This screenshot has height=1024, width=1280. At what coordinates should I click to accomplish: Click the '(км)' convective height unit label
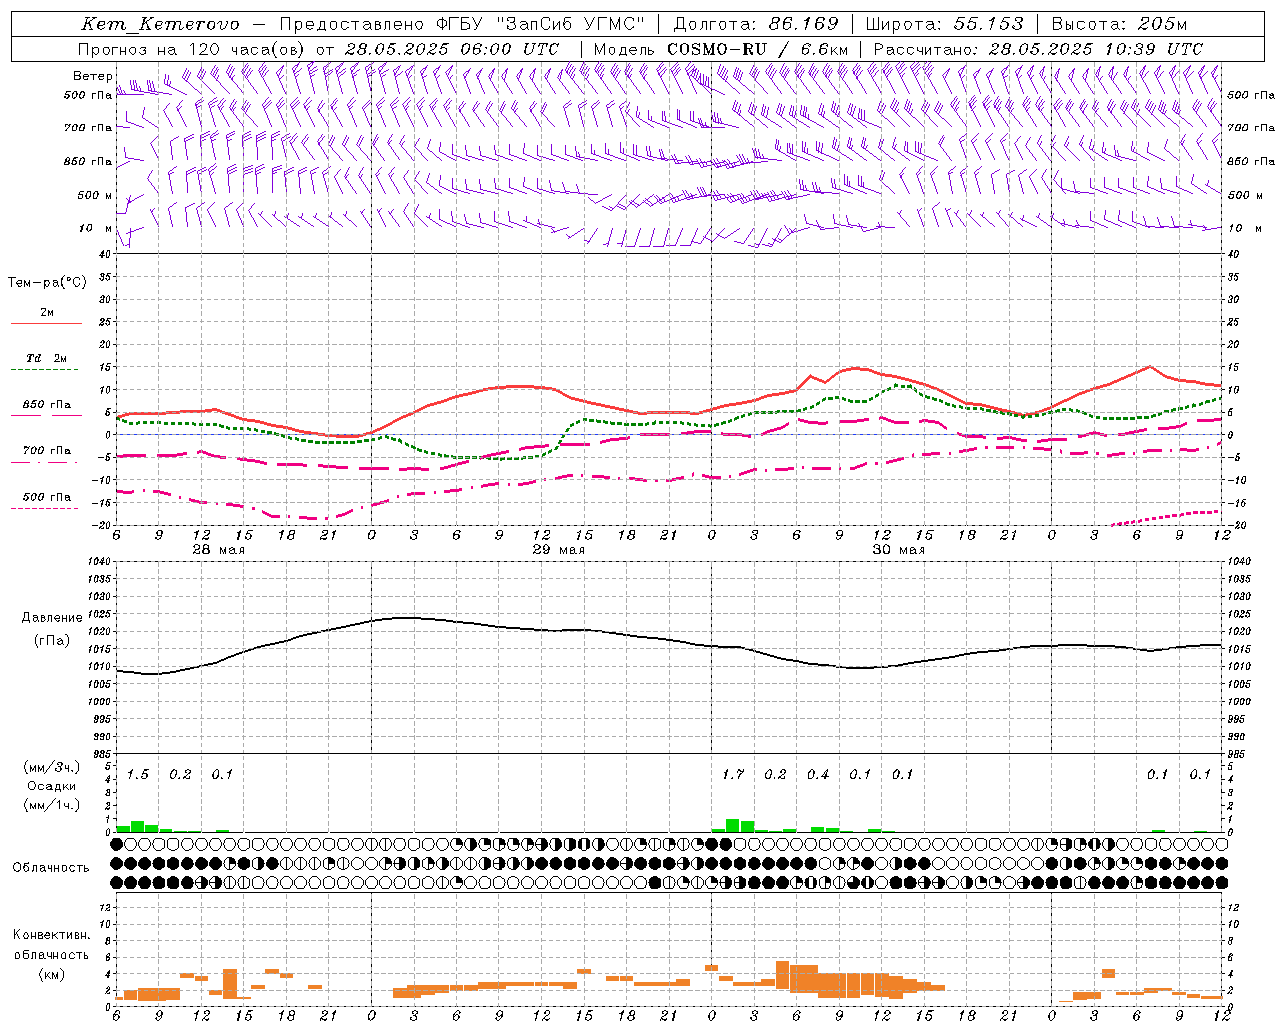tap(51, 974)
